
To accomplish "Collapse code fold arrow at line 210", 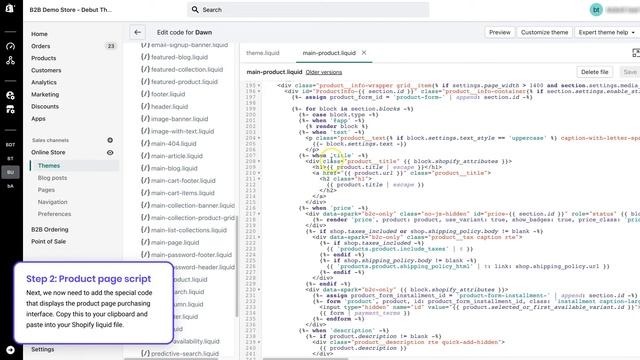I will pyautogui.click(x=259, y=173).
